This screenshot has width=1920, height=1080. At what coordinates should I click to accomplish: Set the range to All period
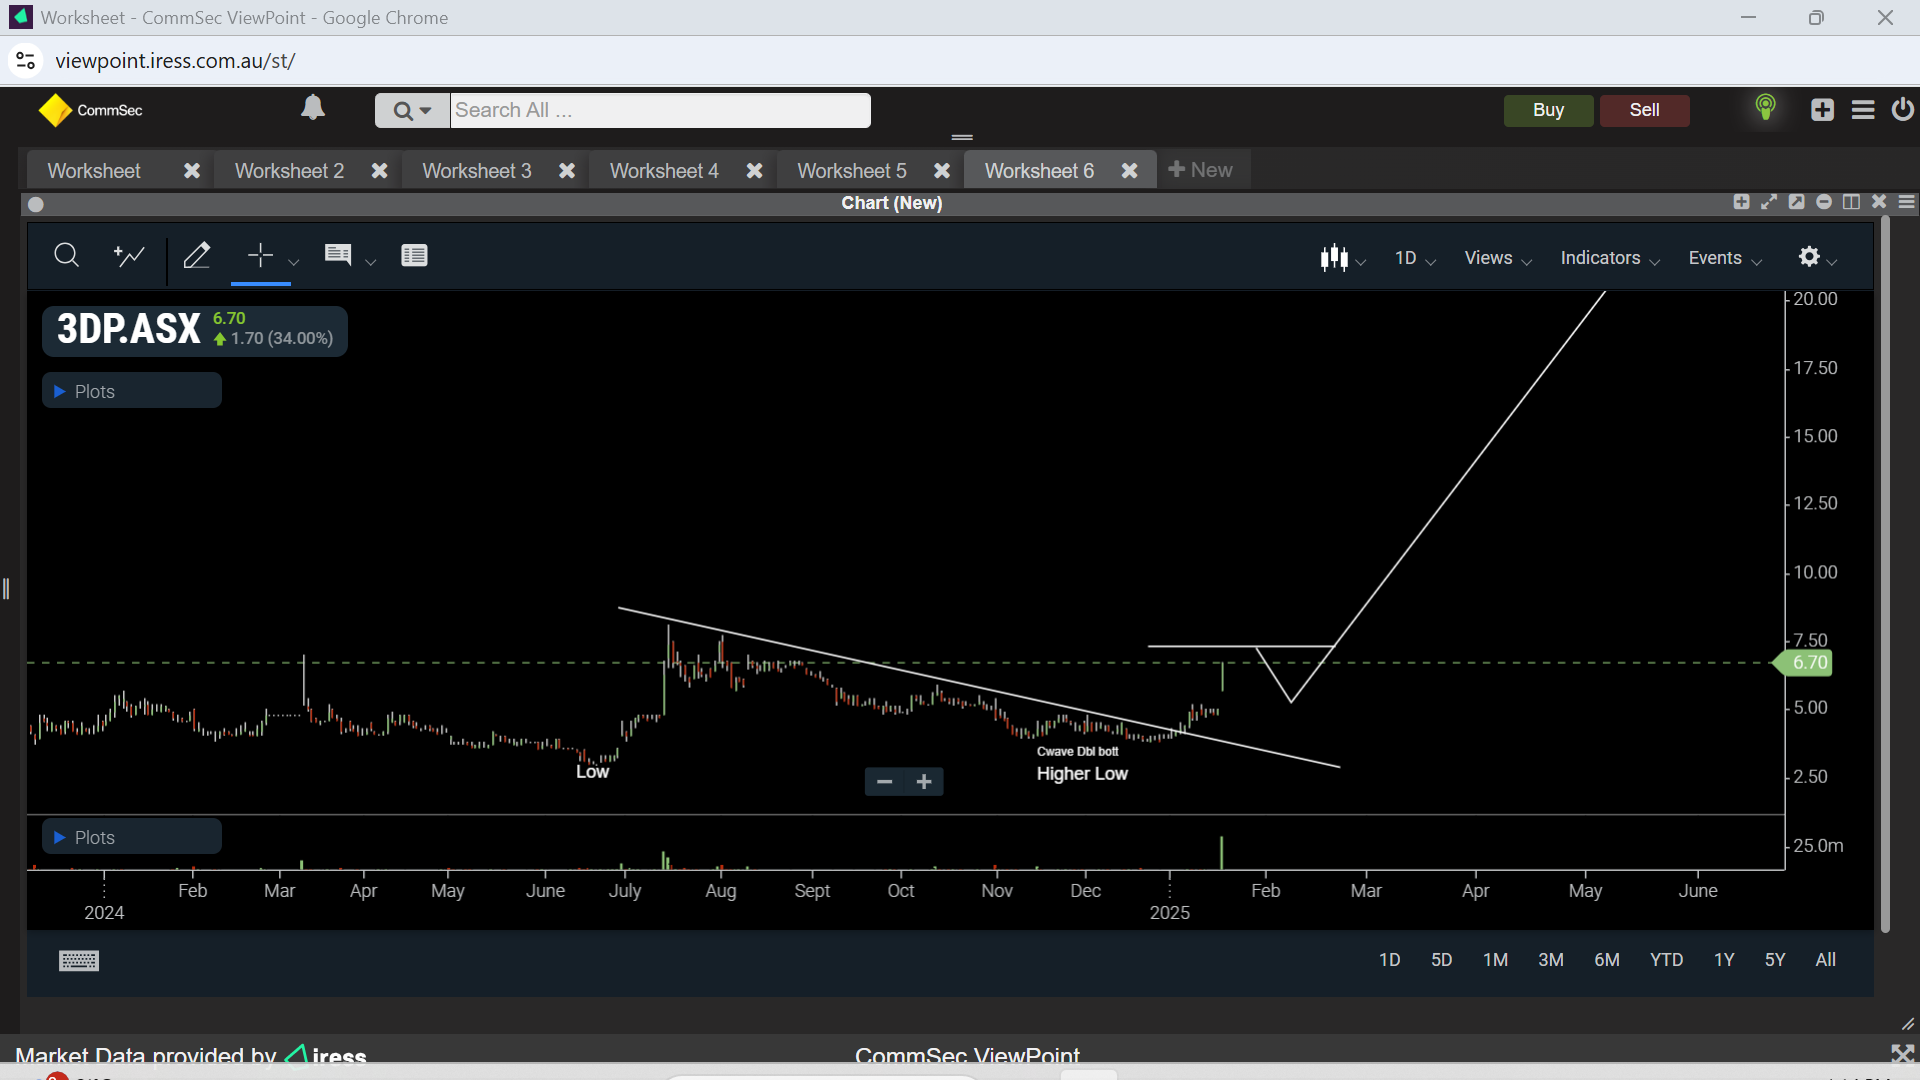pyautogui.click(x=1825, y=960)
